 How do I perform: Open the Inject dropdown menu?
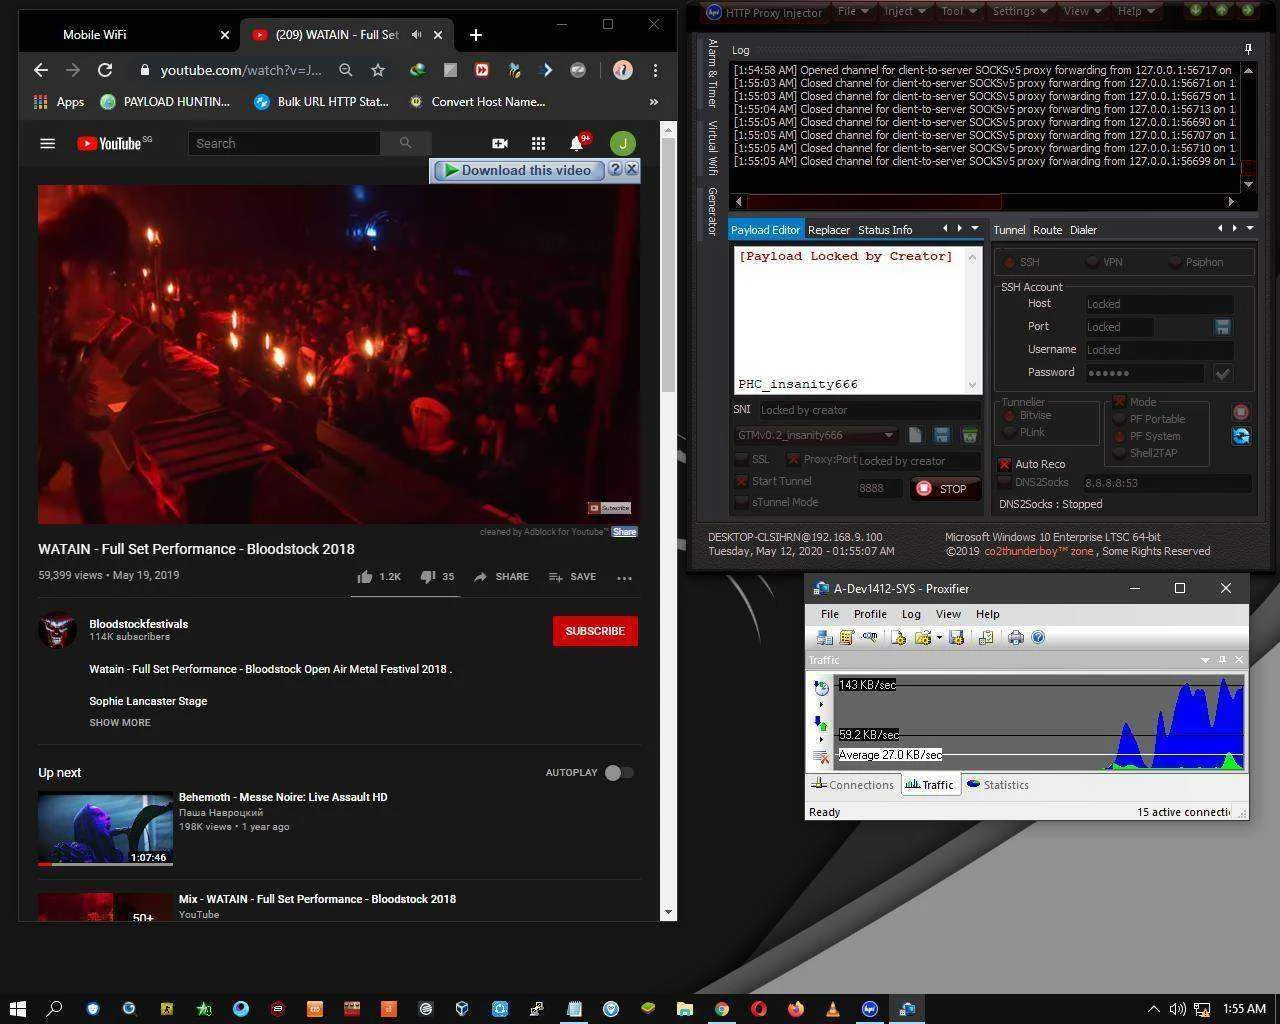coord(904,11)
